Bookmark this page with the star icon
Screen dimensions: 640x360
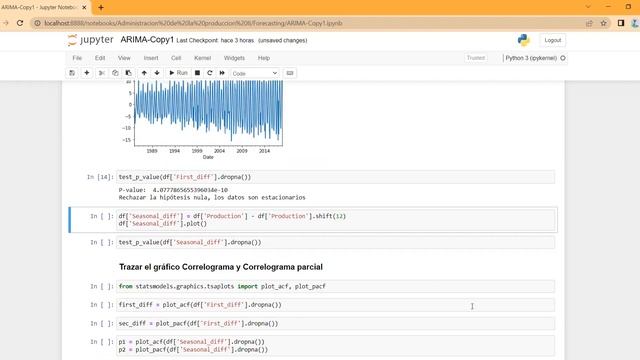[x=603, y=23]
